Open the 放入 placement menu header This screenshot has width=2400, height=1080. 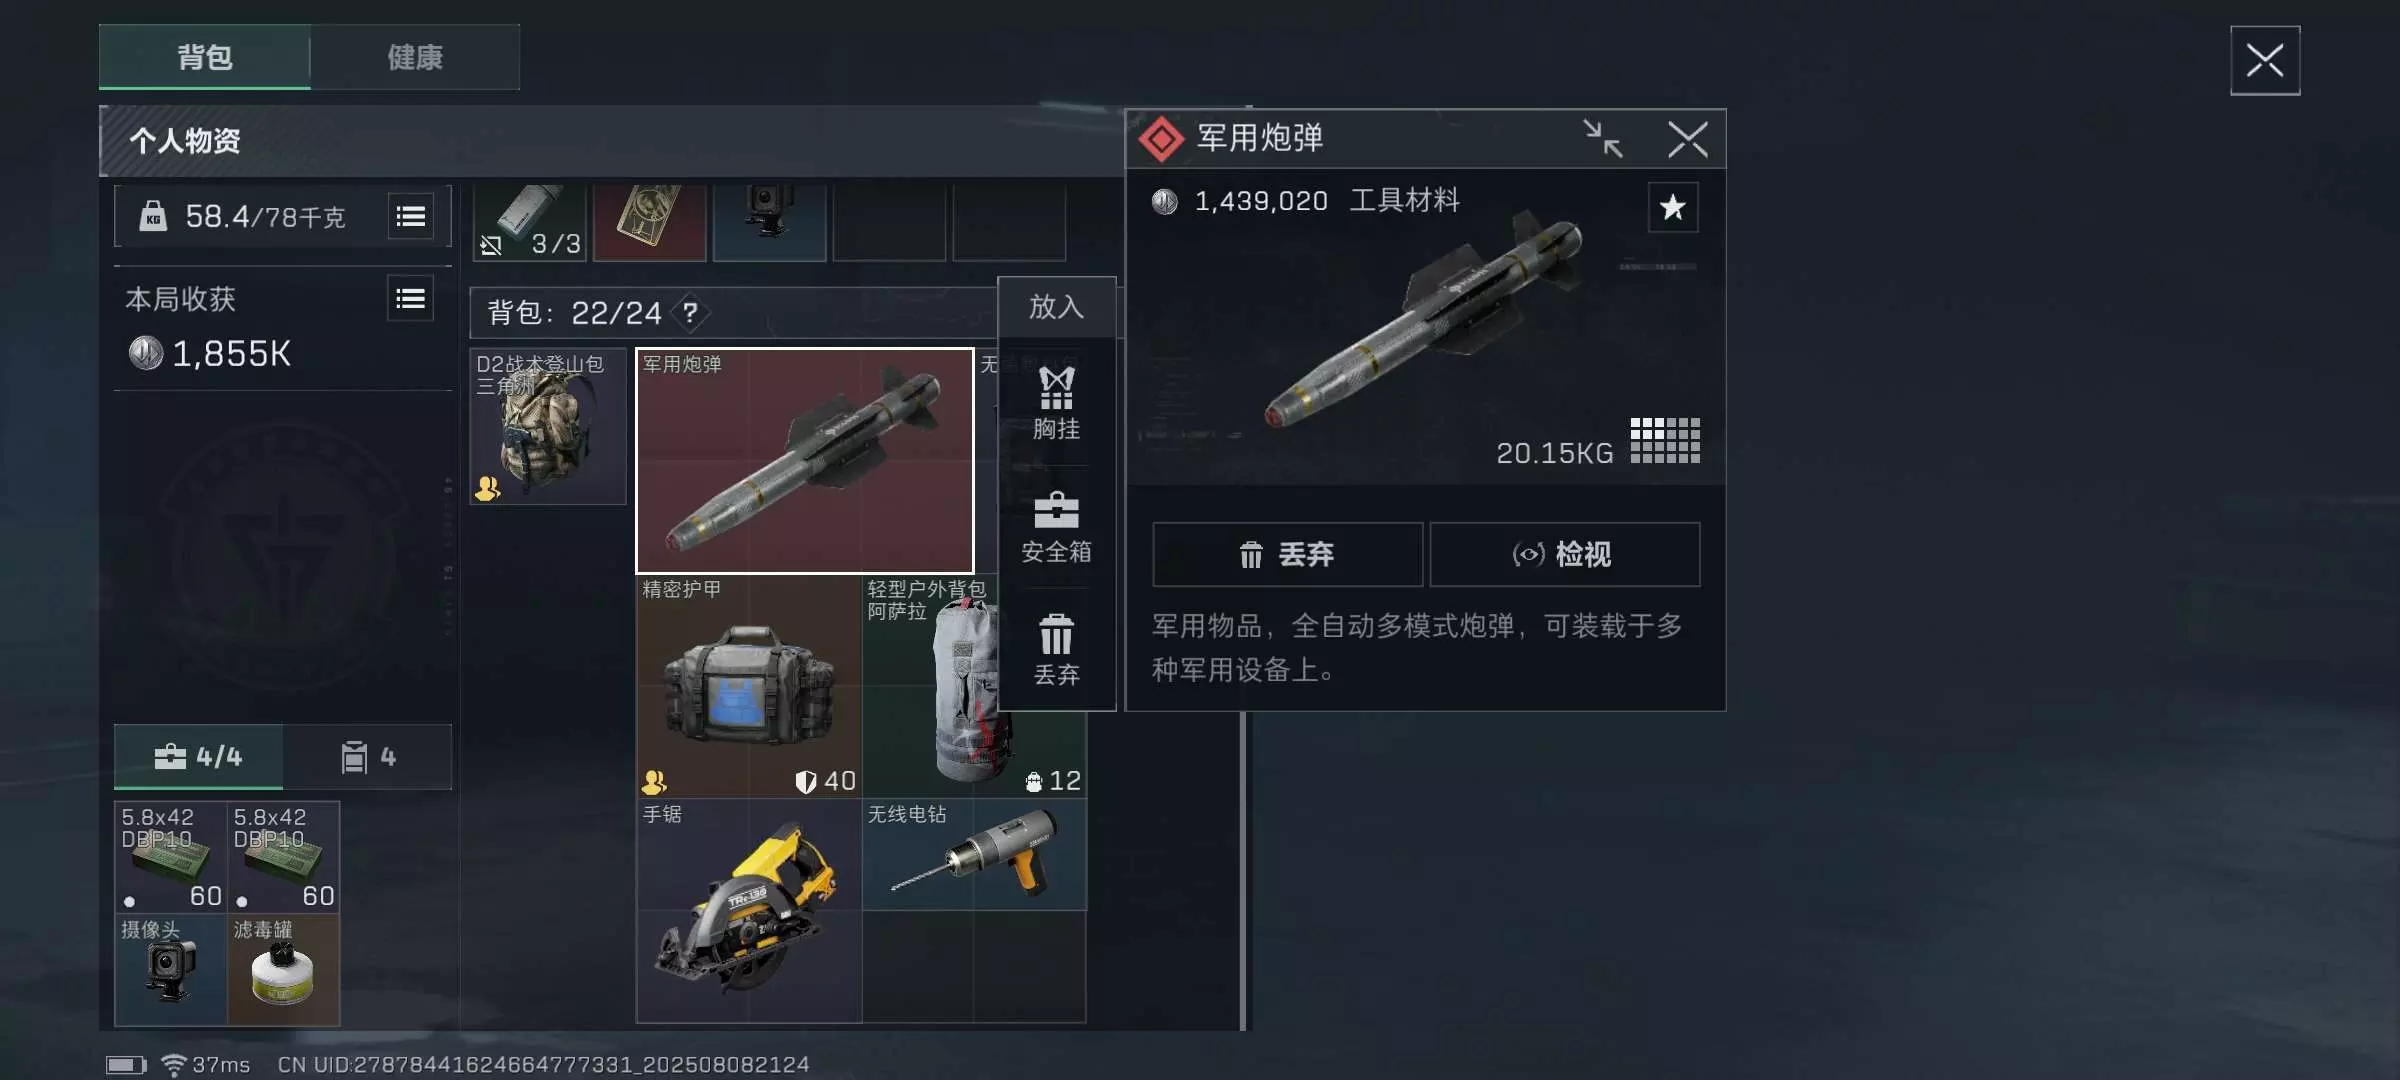click(1056, 307)
